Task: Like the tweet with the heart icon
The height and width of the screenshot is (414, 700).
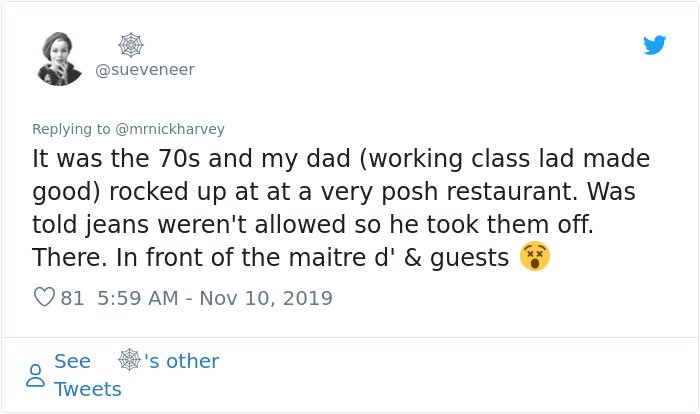Action: 44,297
